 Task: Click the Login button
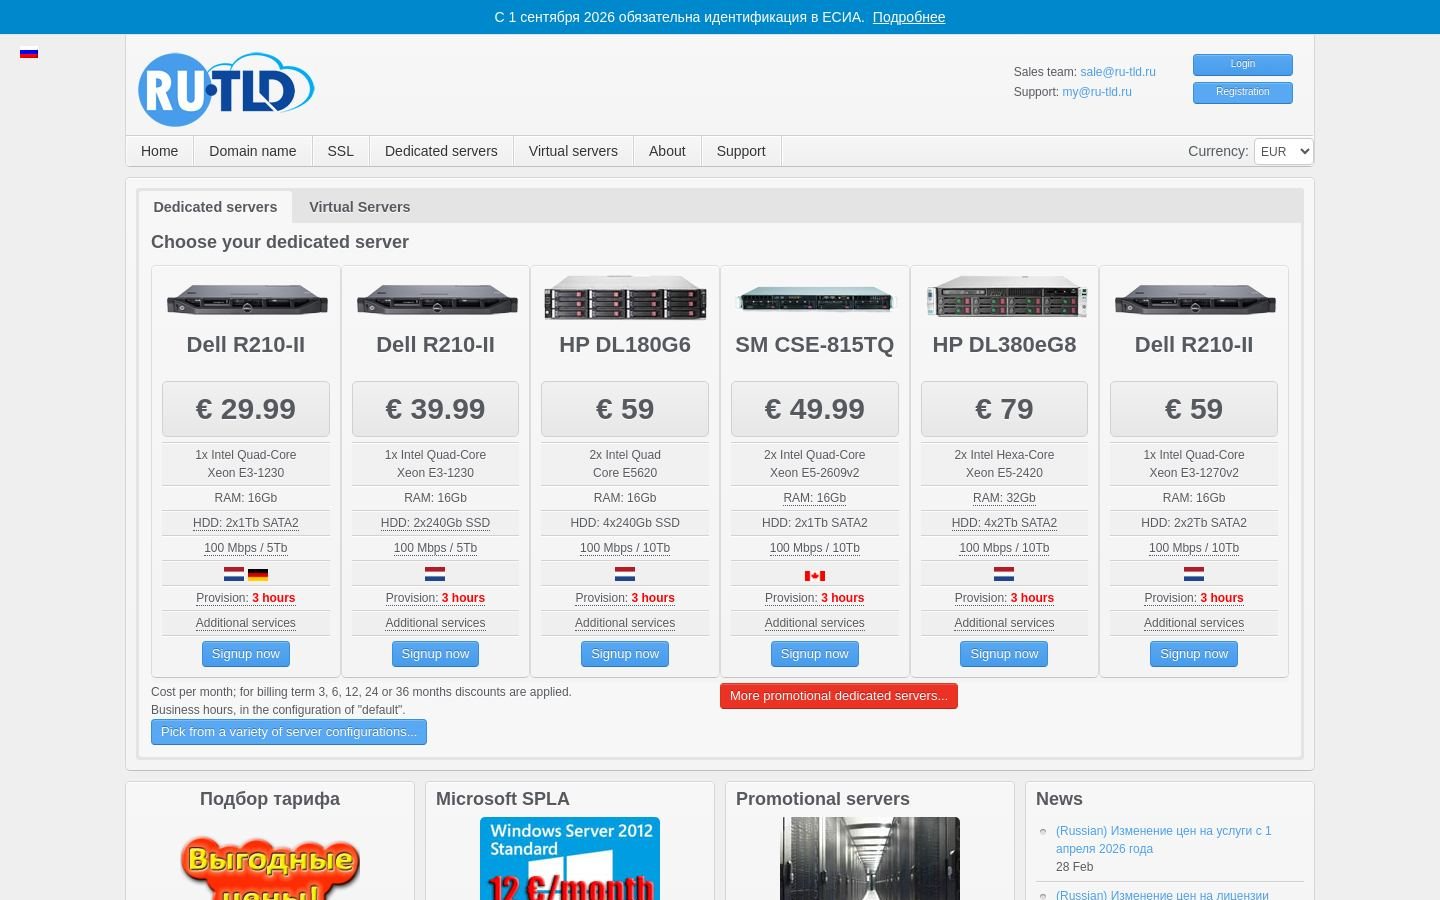point(1243,65)
